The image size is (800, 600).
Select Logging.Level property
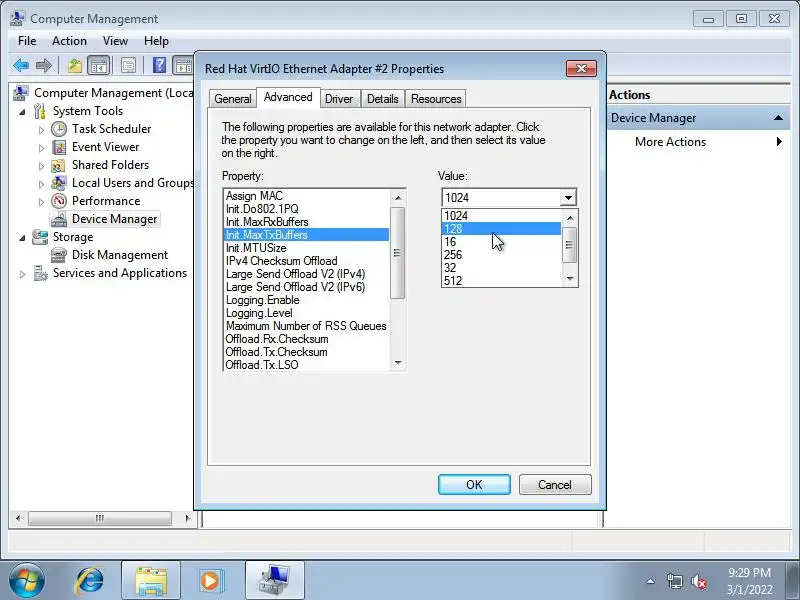pyautogui.click(x=307, y=313)
